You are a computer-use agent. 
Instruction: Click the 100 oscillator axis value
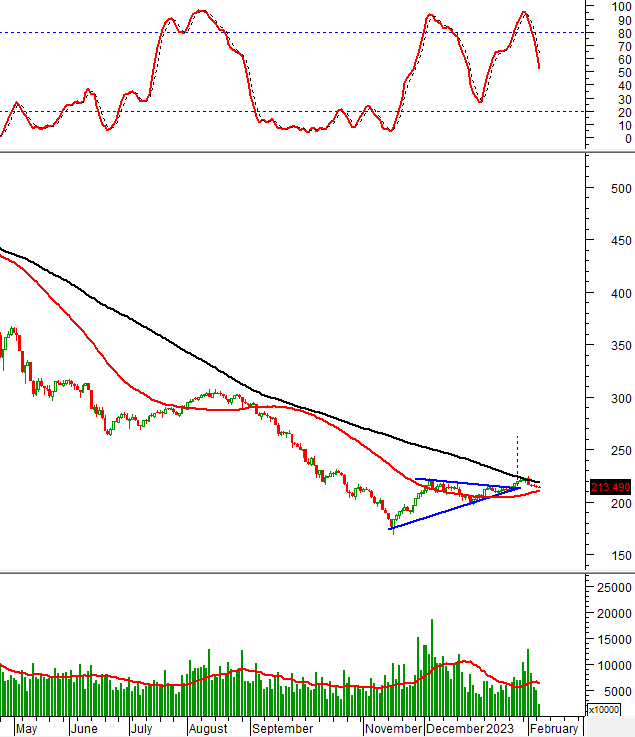click(621, 7)
